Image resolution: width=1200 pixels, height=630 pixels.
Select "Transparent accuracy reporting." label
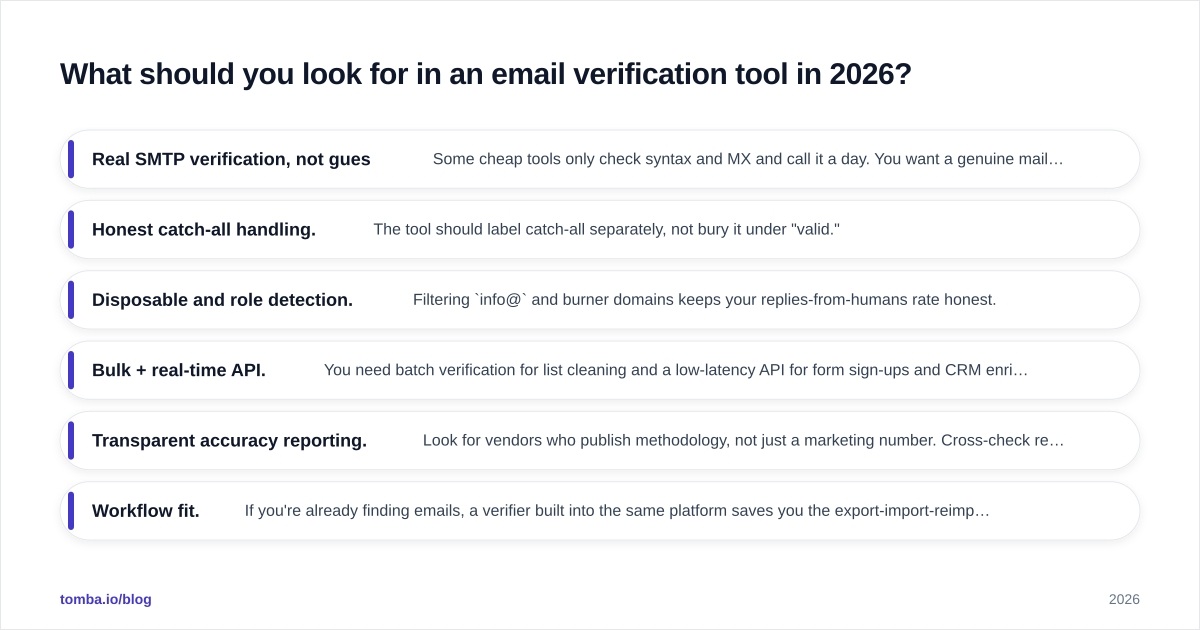click(229, 440)
